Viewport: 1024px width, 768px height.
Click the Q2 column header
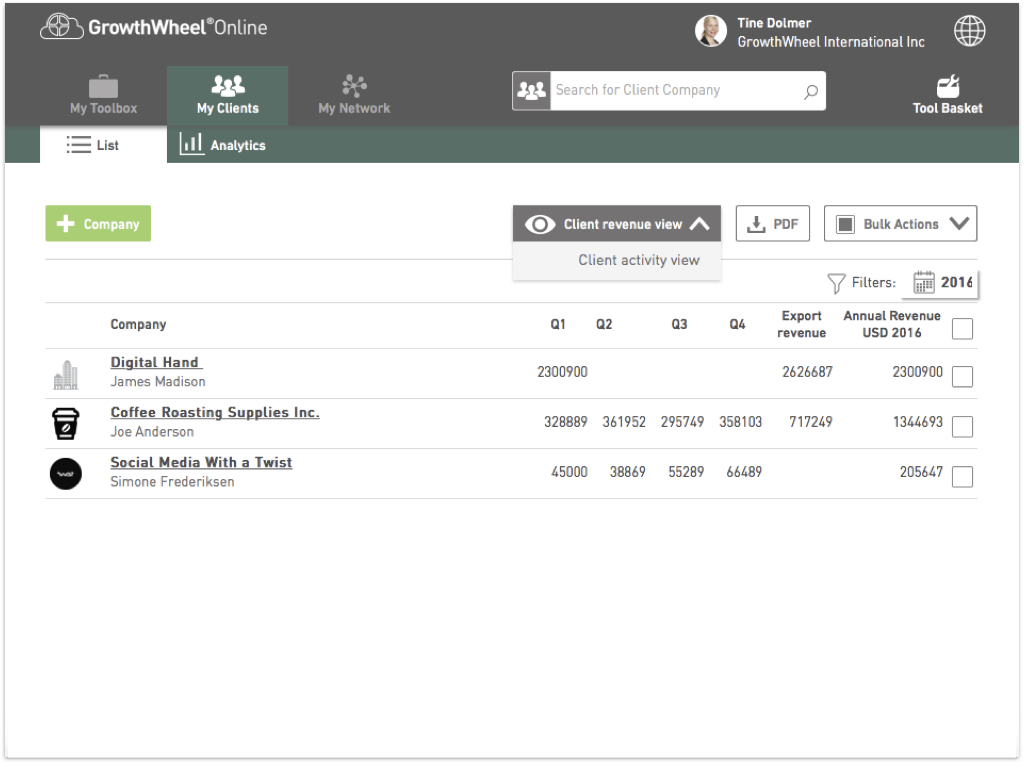(x=604, y=325)
